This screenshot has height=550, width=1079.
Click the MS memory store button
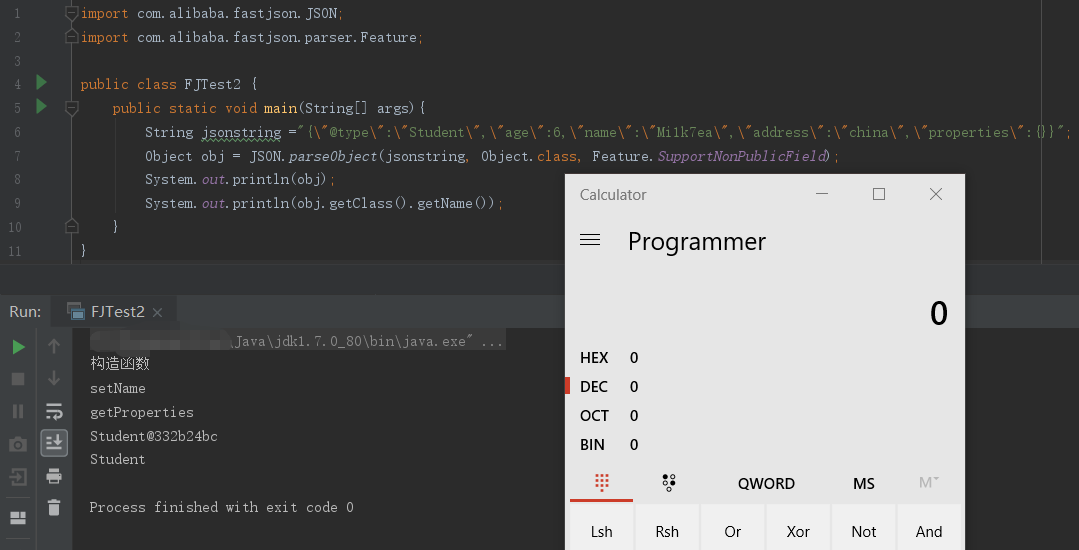[864, 483]
